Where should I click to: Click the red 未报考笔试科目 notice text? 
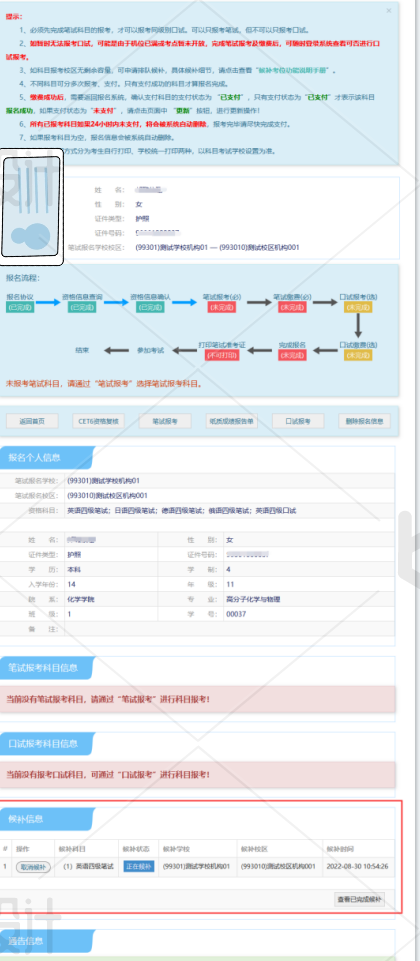click(104, 384)
